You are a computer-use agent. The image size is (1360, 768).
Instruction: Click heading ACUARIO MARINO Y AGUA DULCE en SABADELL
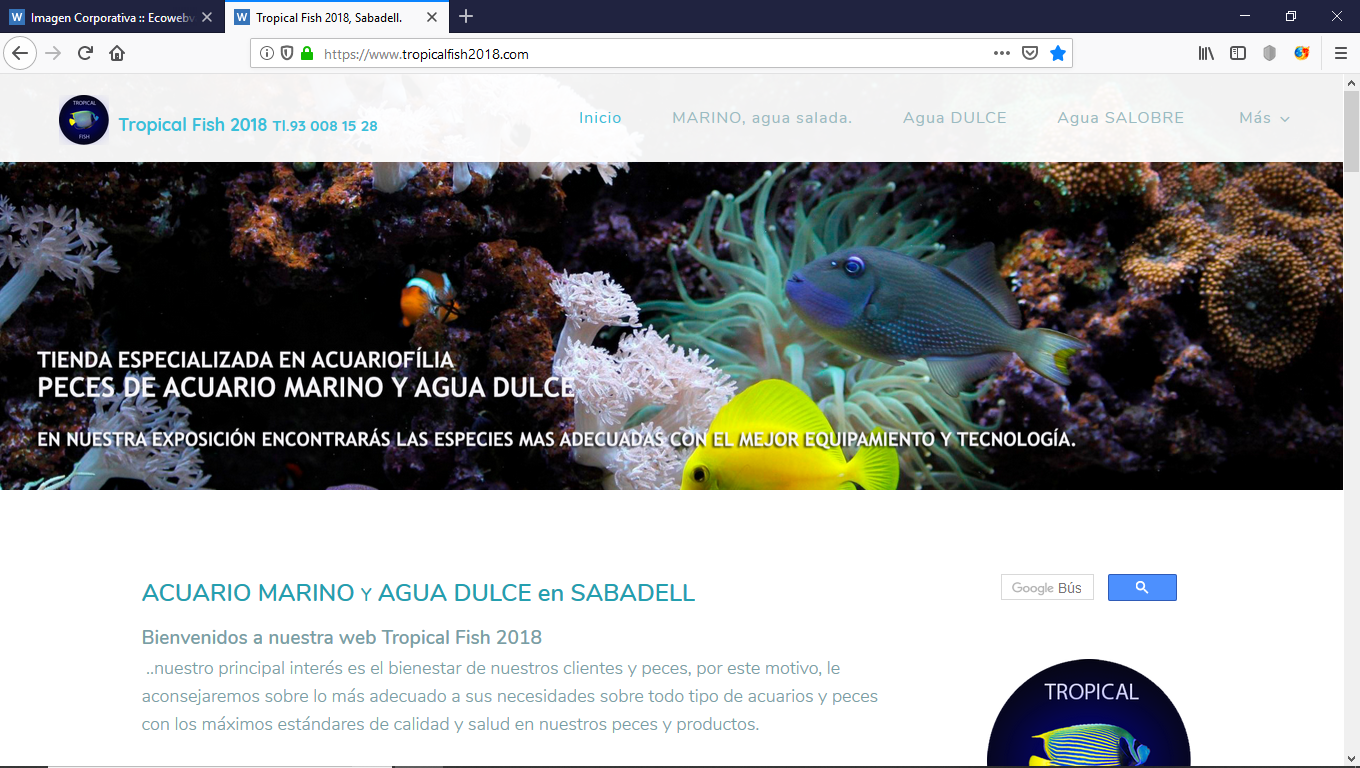tap(418, 593)
